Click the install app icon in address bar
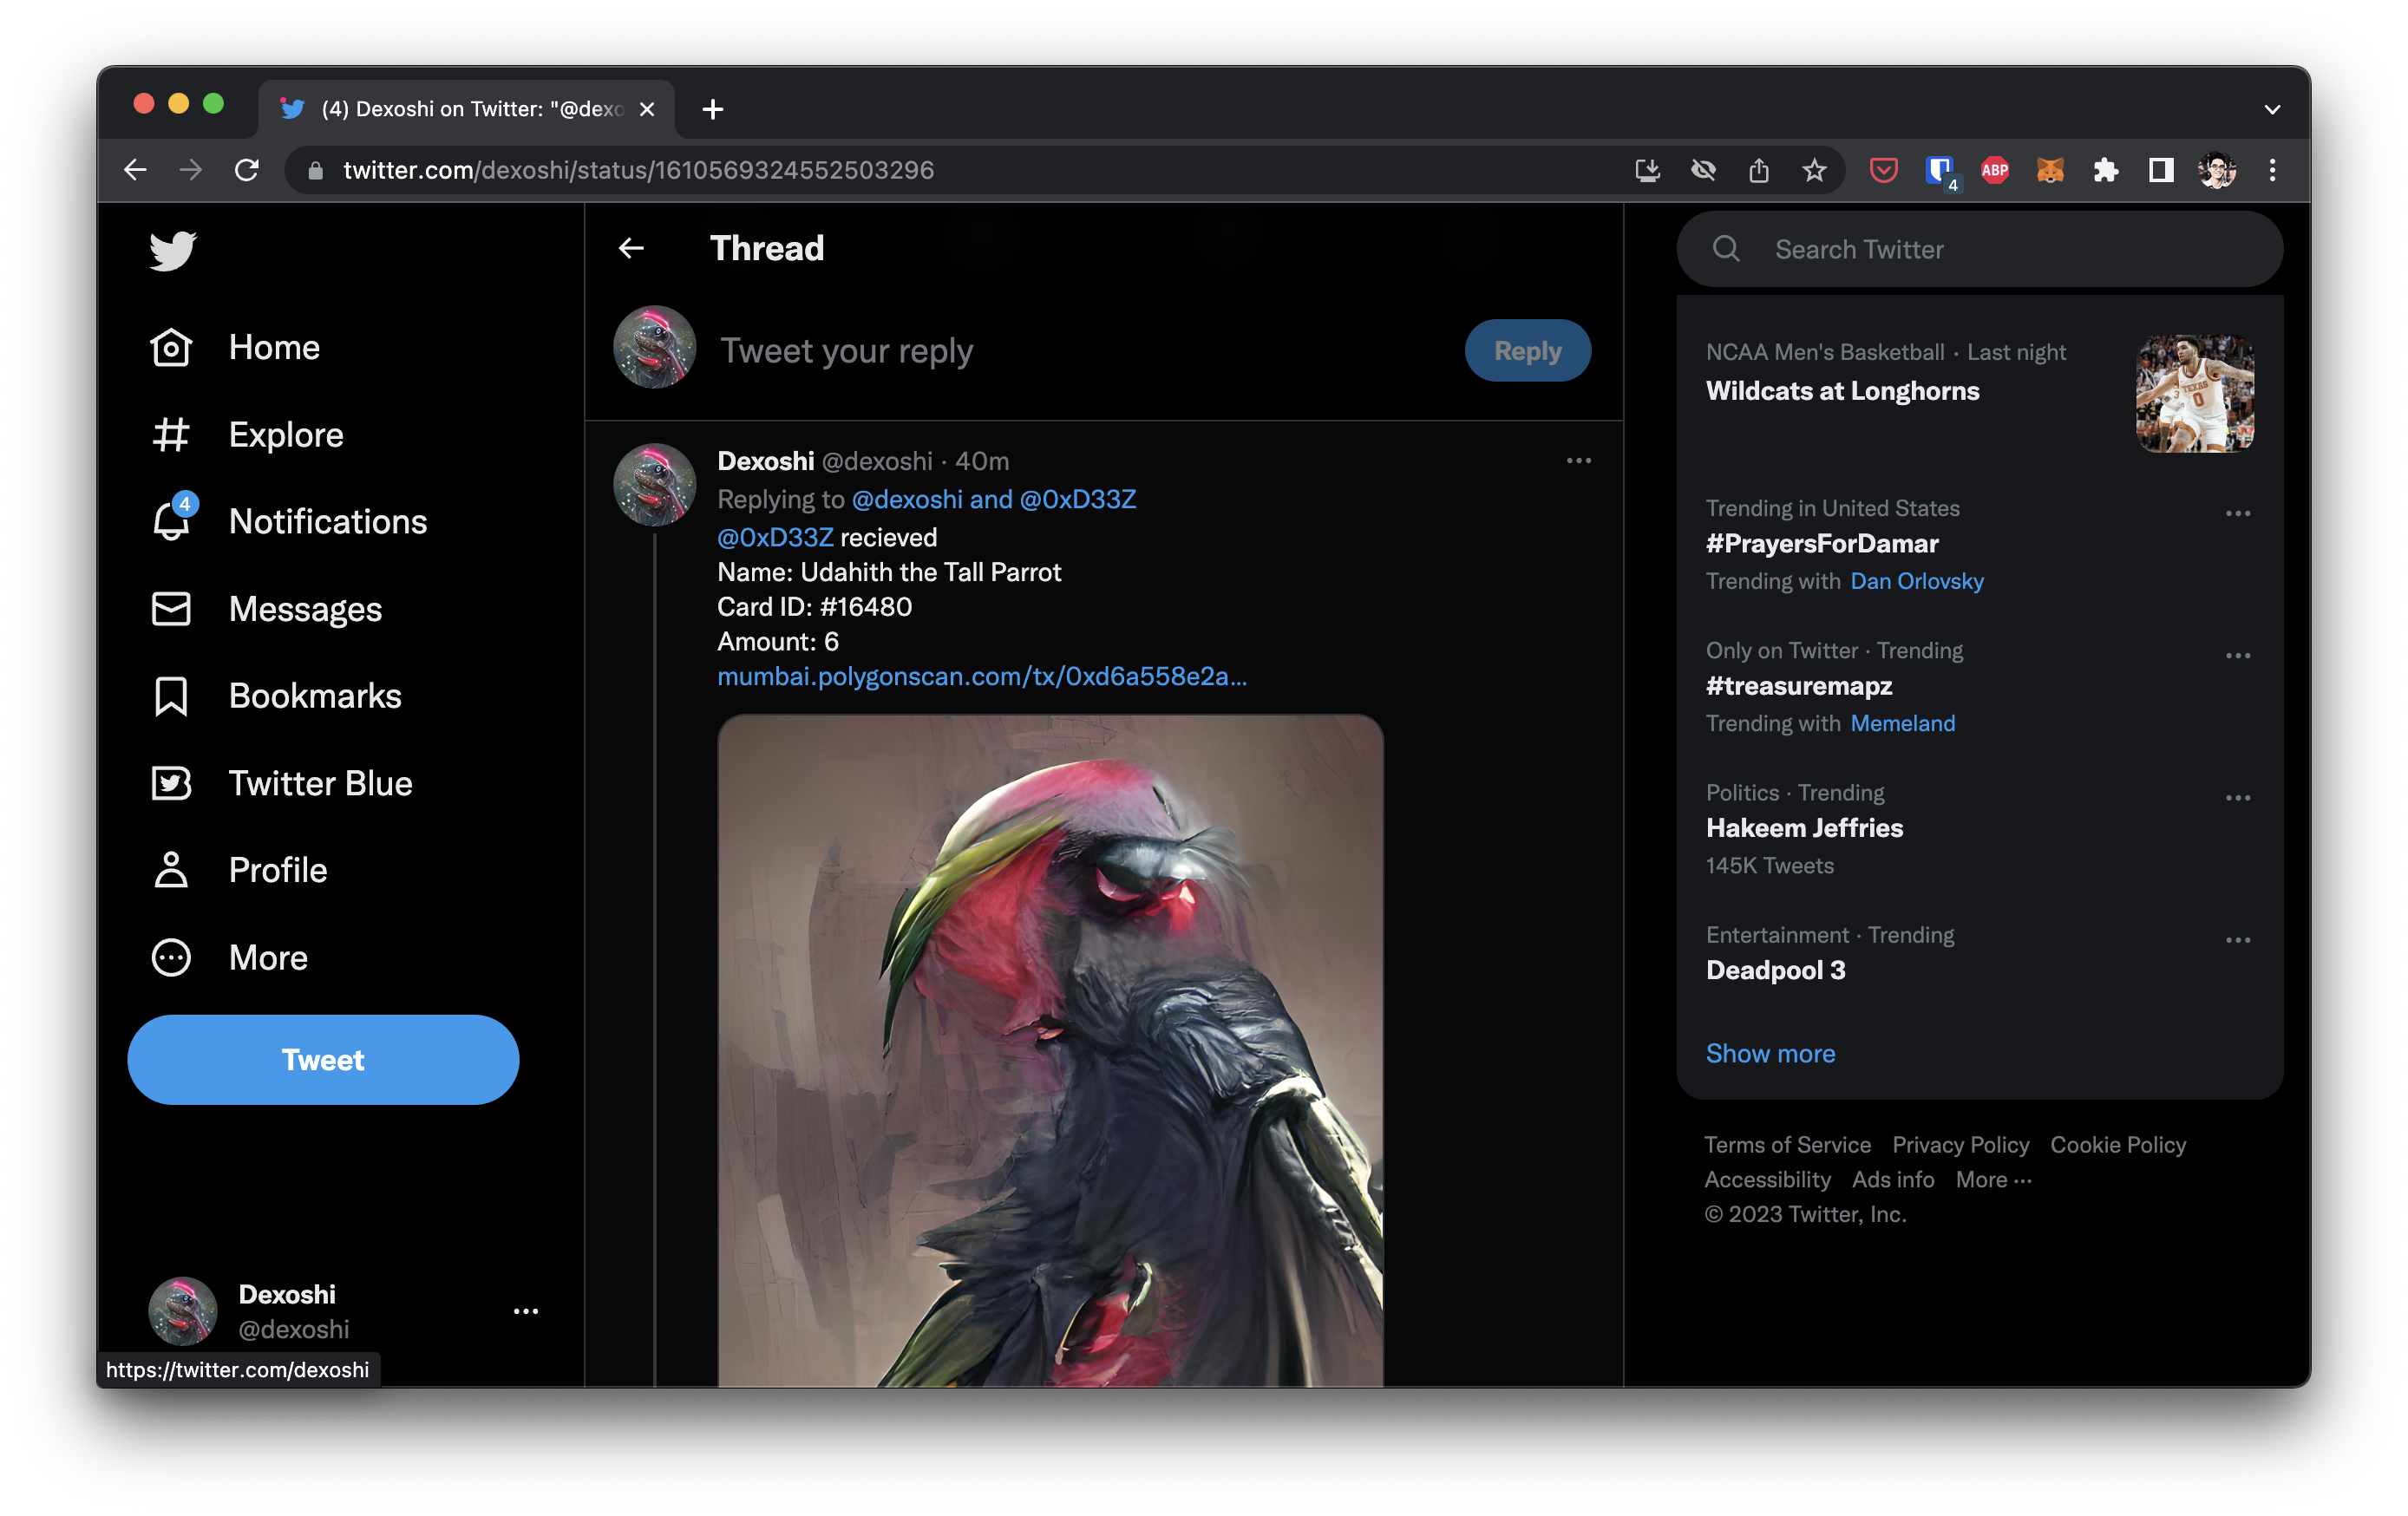The image size is (2408, 1516). [1648, 170]
